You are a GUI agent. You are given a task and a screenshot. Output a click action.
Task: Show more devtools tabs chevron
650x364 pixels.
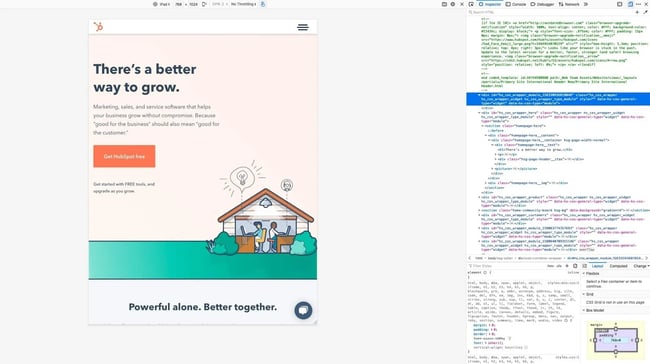pyautogui.click(x=586, y=4)
